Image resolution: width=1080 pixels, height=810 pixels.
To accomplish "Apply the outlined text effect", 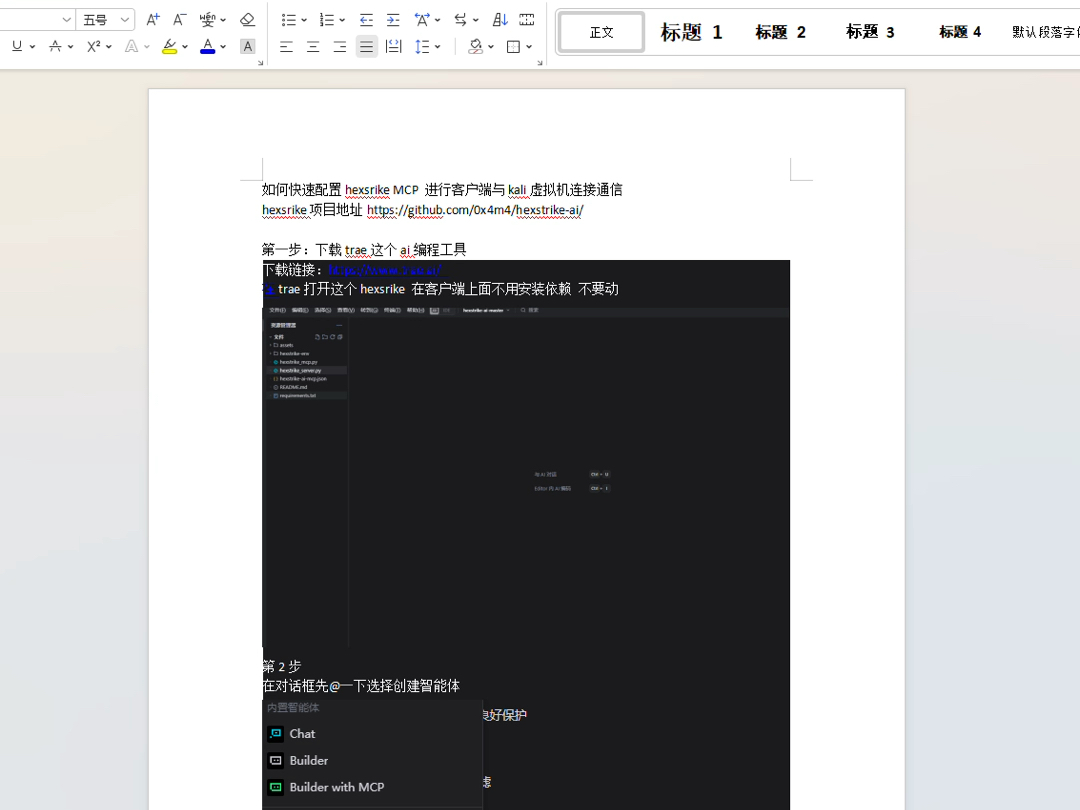I will click(x=131, y=46).
